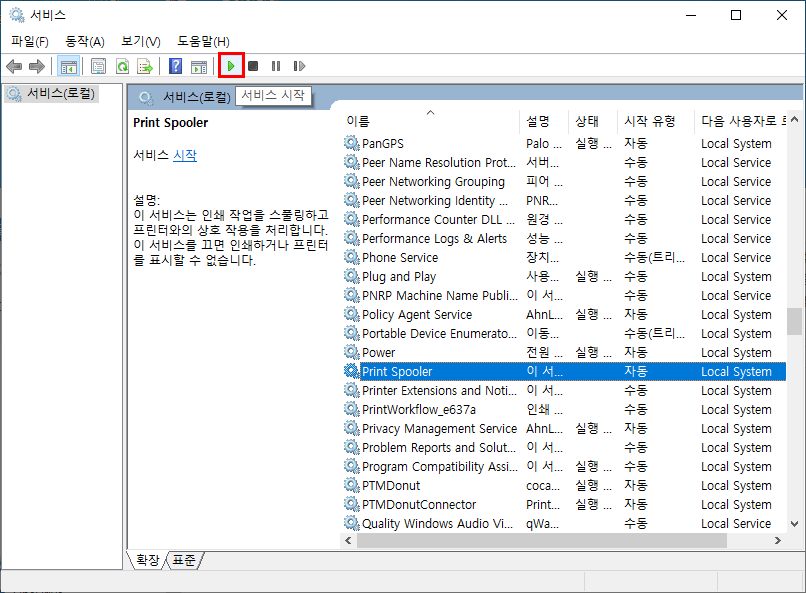Select Program Compatibility Assi... service

coord(564,467)
